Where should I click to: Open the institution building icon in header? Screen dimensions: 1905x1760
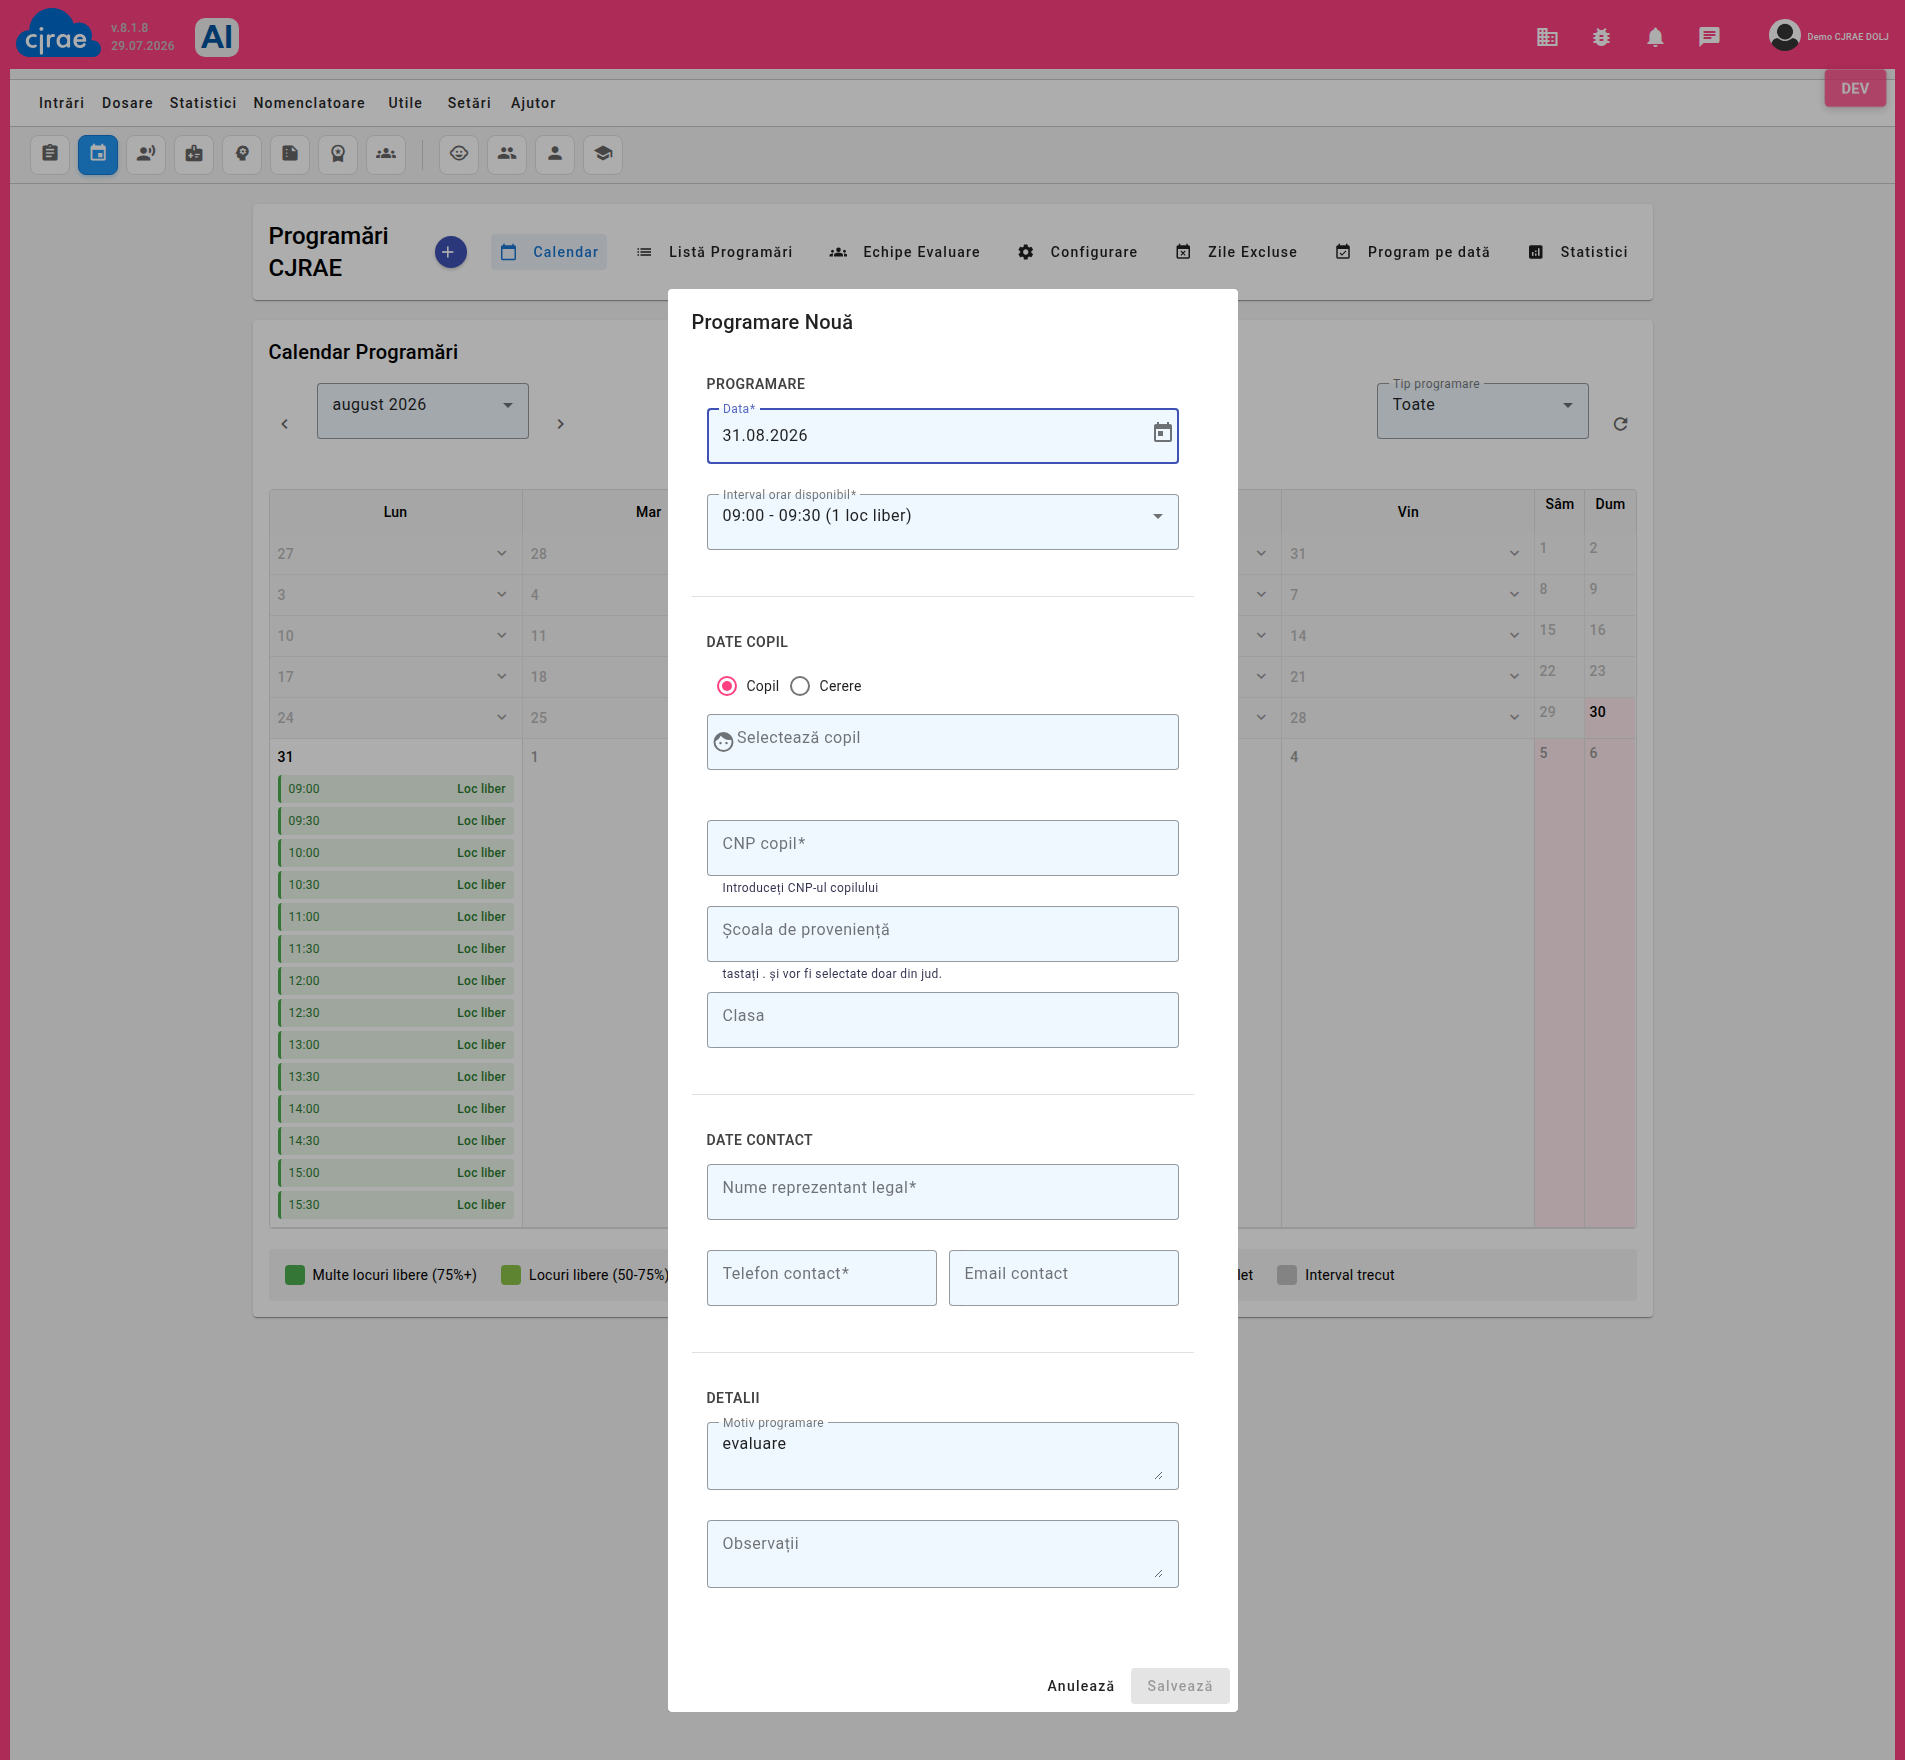click(1547, 37)
